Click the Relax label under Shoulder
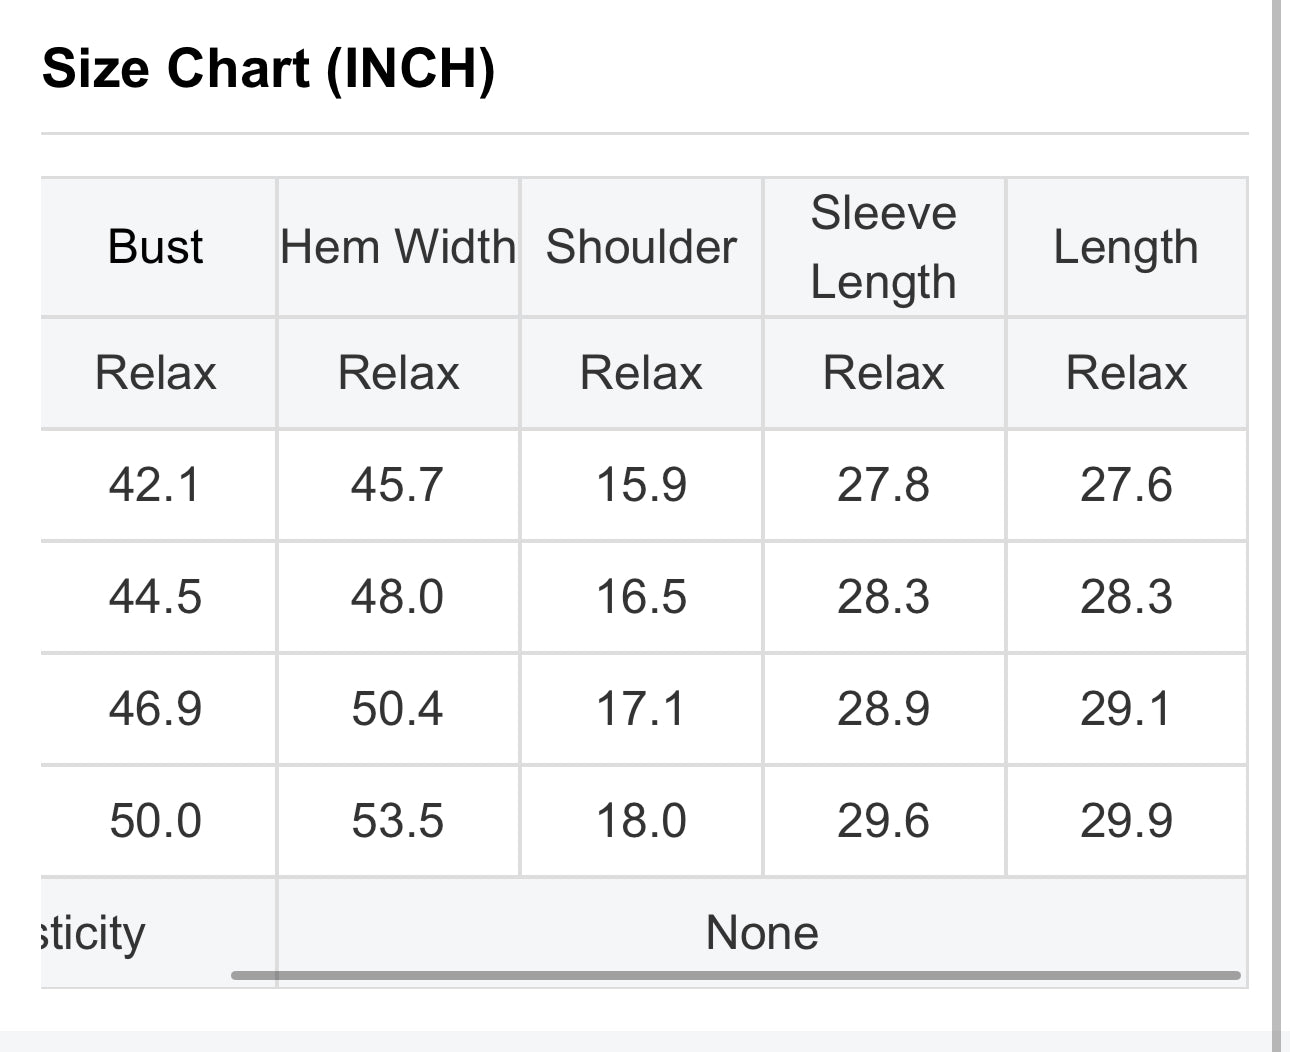Screen dimensions: 1290x1052 tap(641, 373)
